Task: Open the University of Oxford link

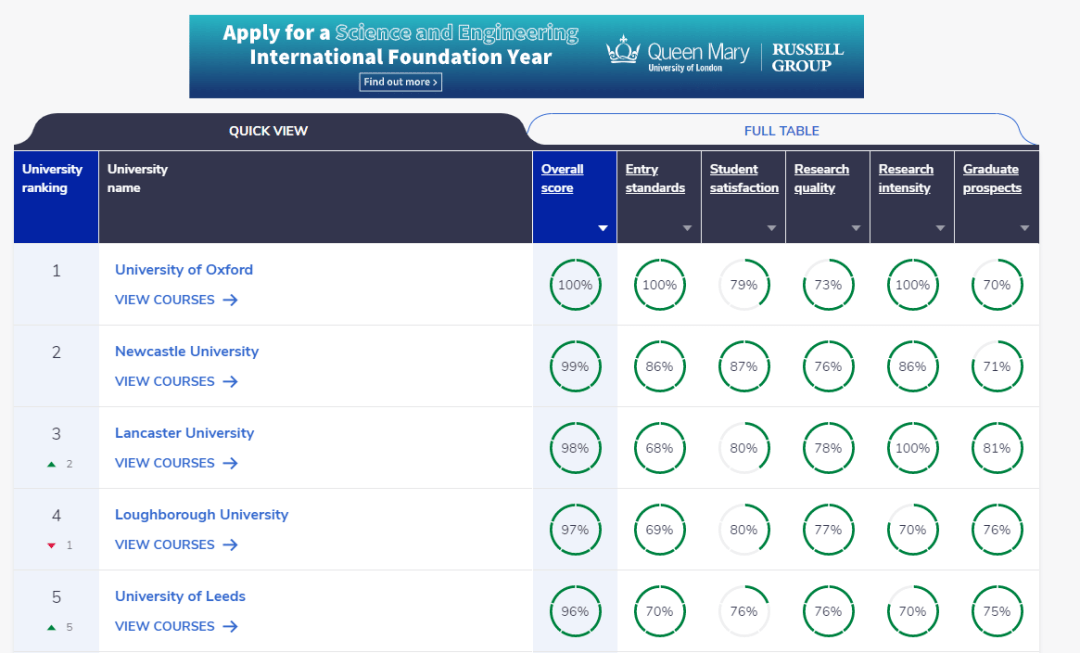Action: coord(184,270)
